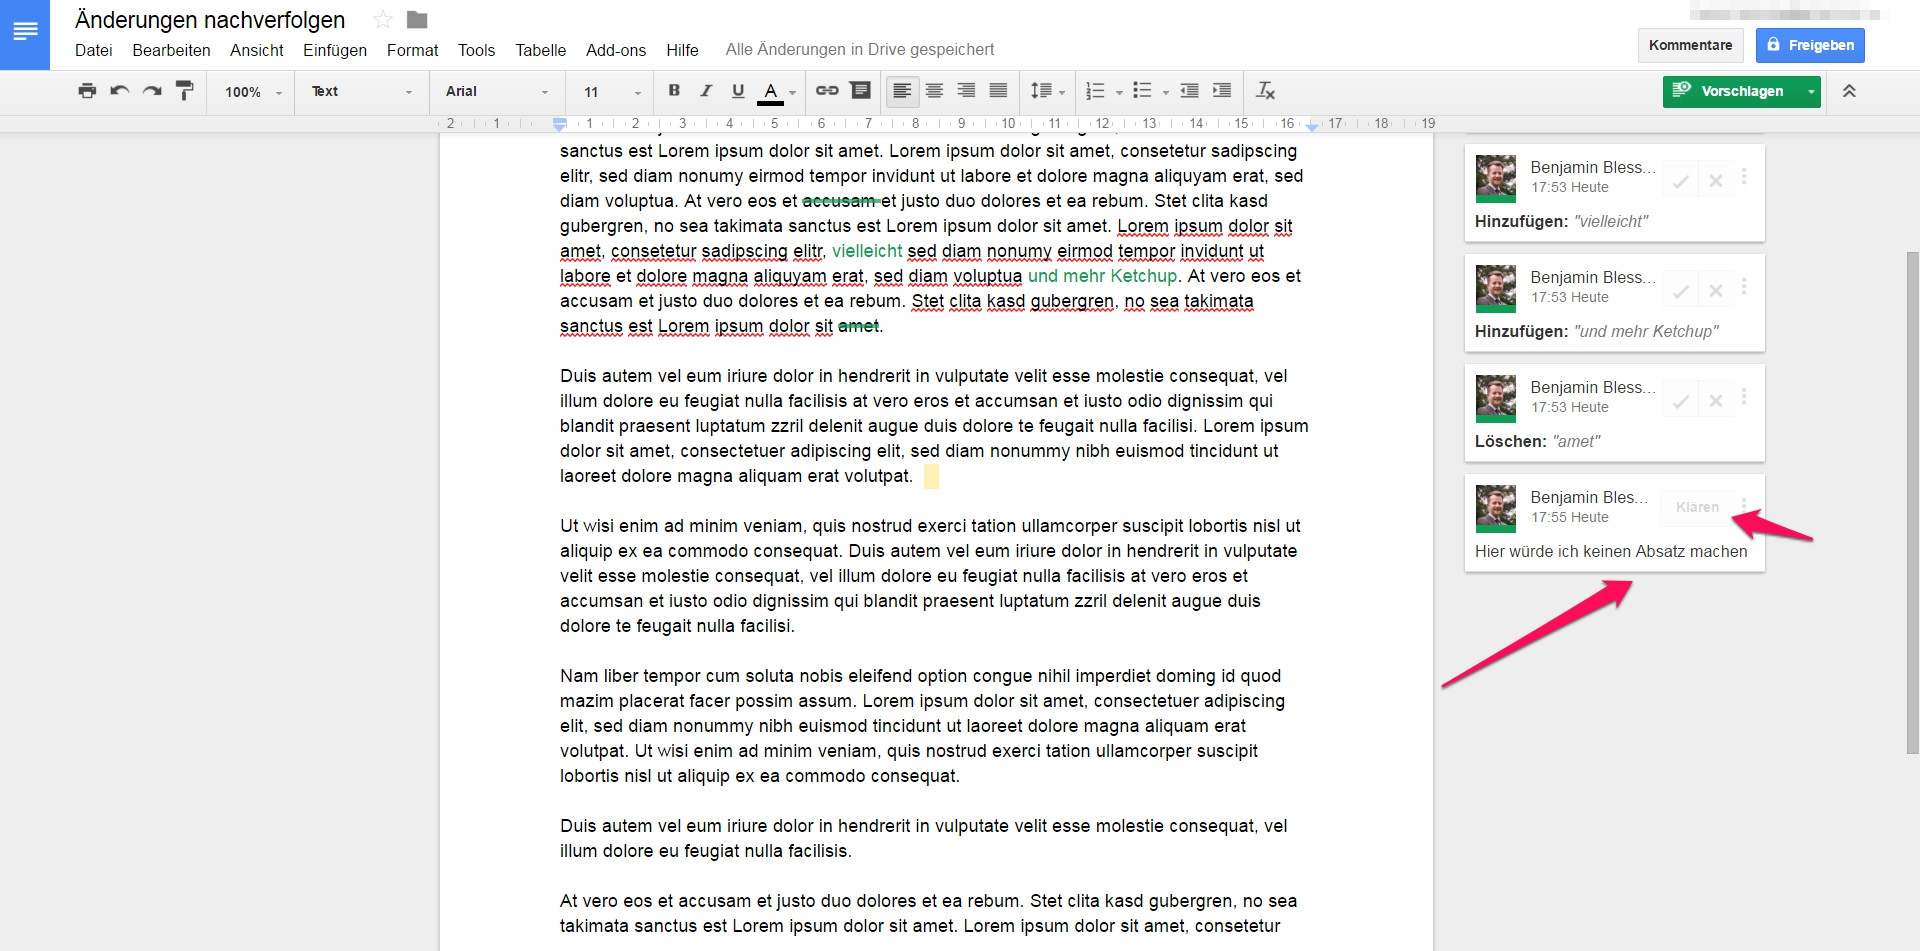Open the Arial font dropdown

pos(497,92)
